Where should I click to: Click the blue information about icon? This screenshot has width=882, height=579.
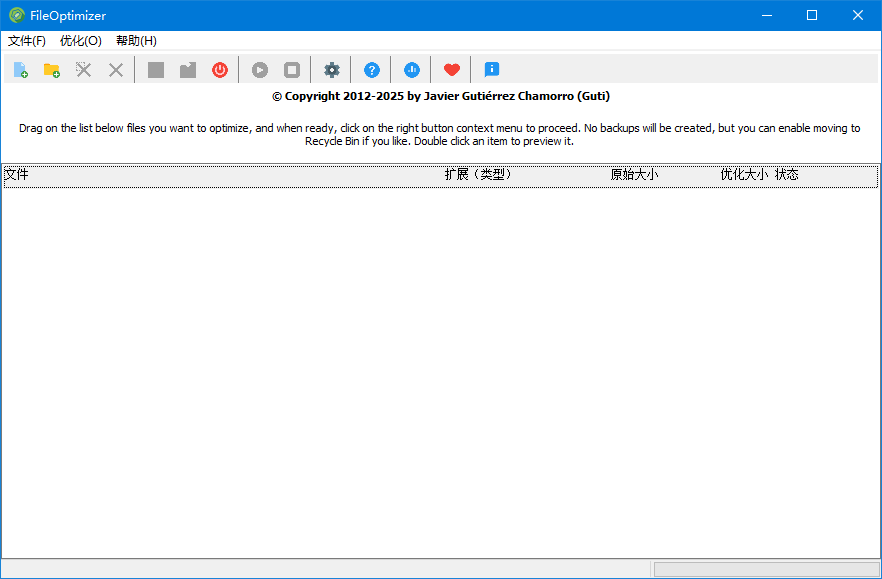coord(492,69)
